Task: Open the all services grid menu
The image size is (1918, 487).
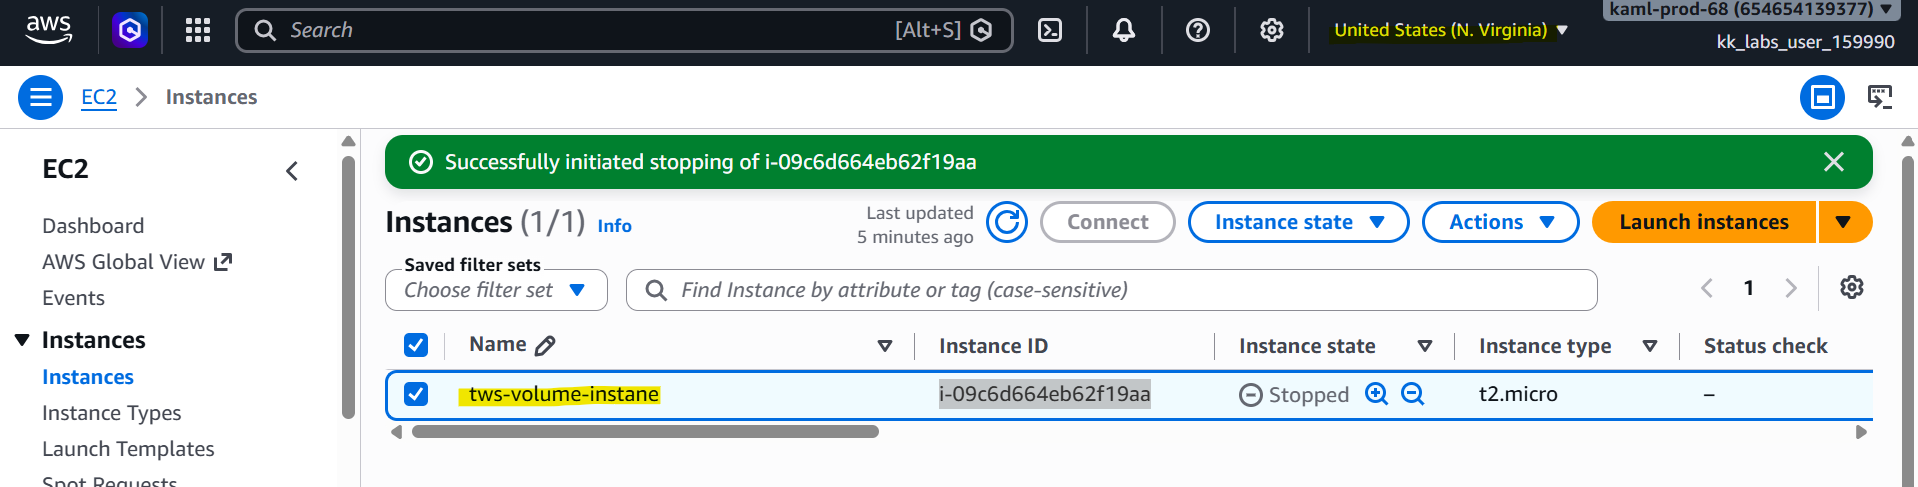Action: point(198,30)
